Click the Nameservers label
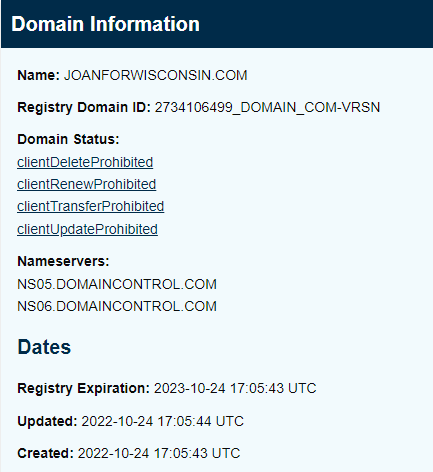This screenshot has height=472, width=433. point(63,261)
